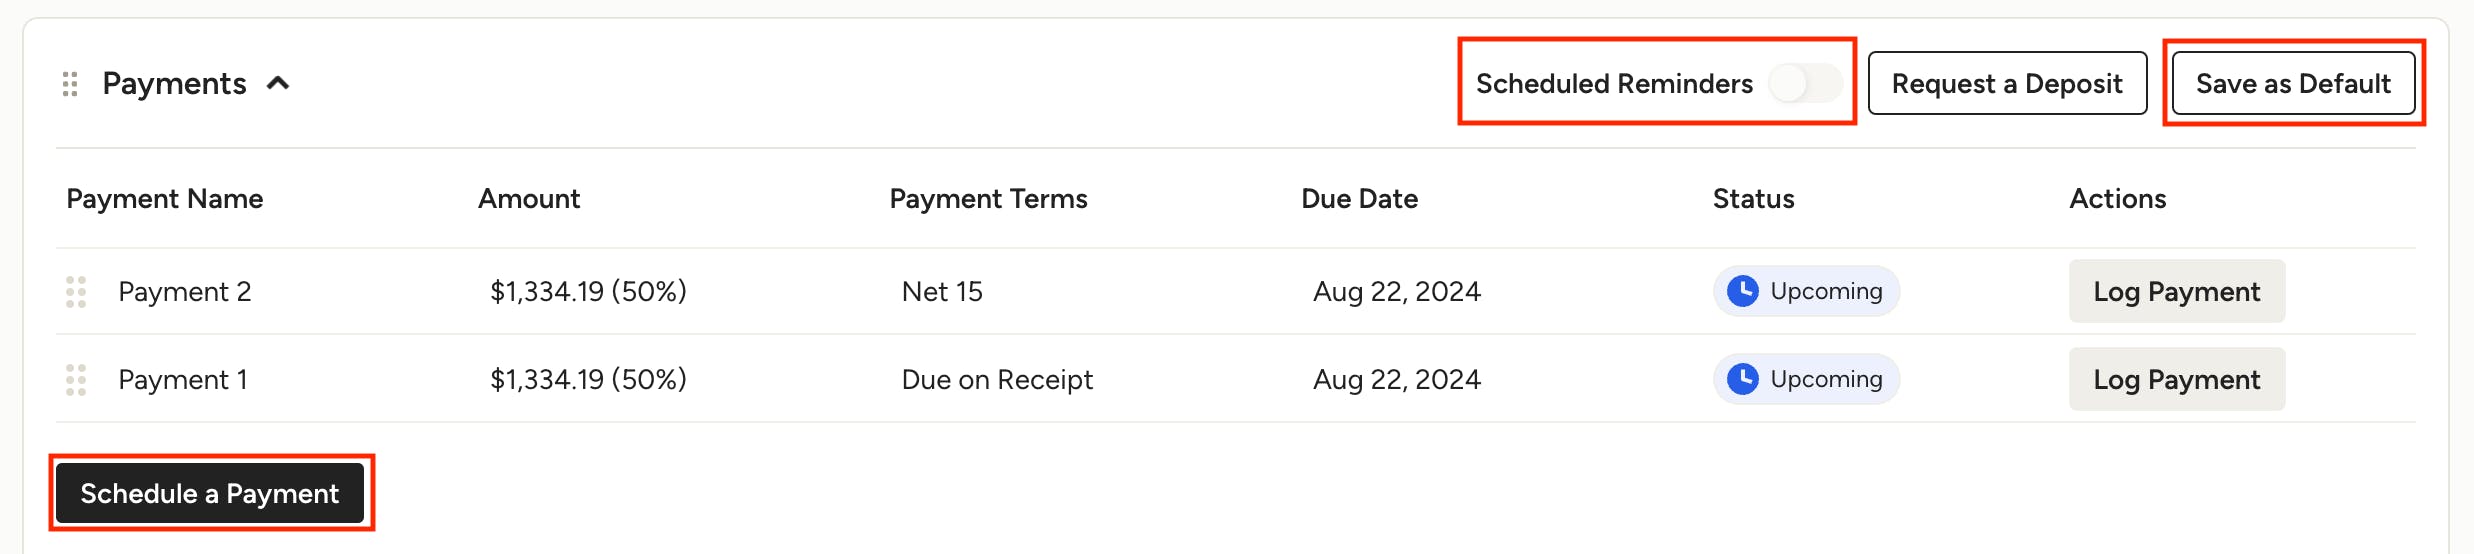Log payment for Payment 1

coord(2177,379)
